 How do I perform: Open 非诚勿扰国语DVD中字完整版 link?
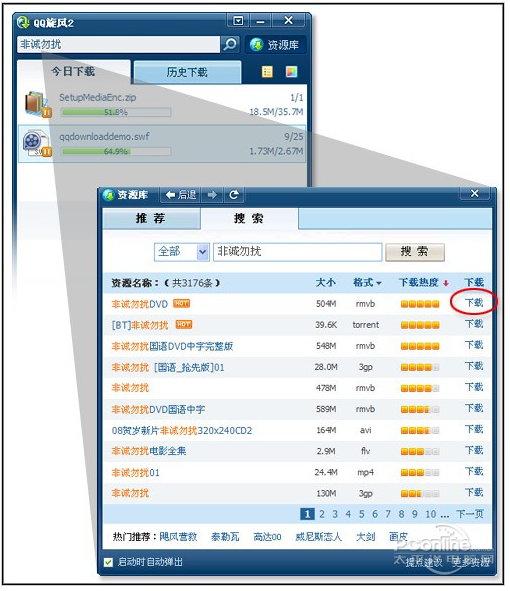(172, 346)
